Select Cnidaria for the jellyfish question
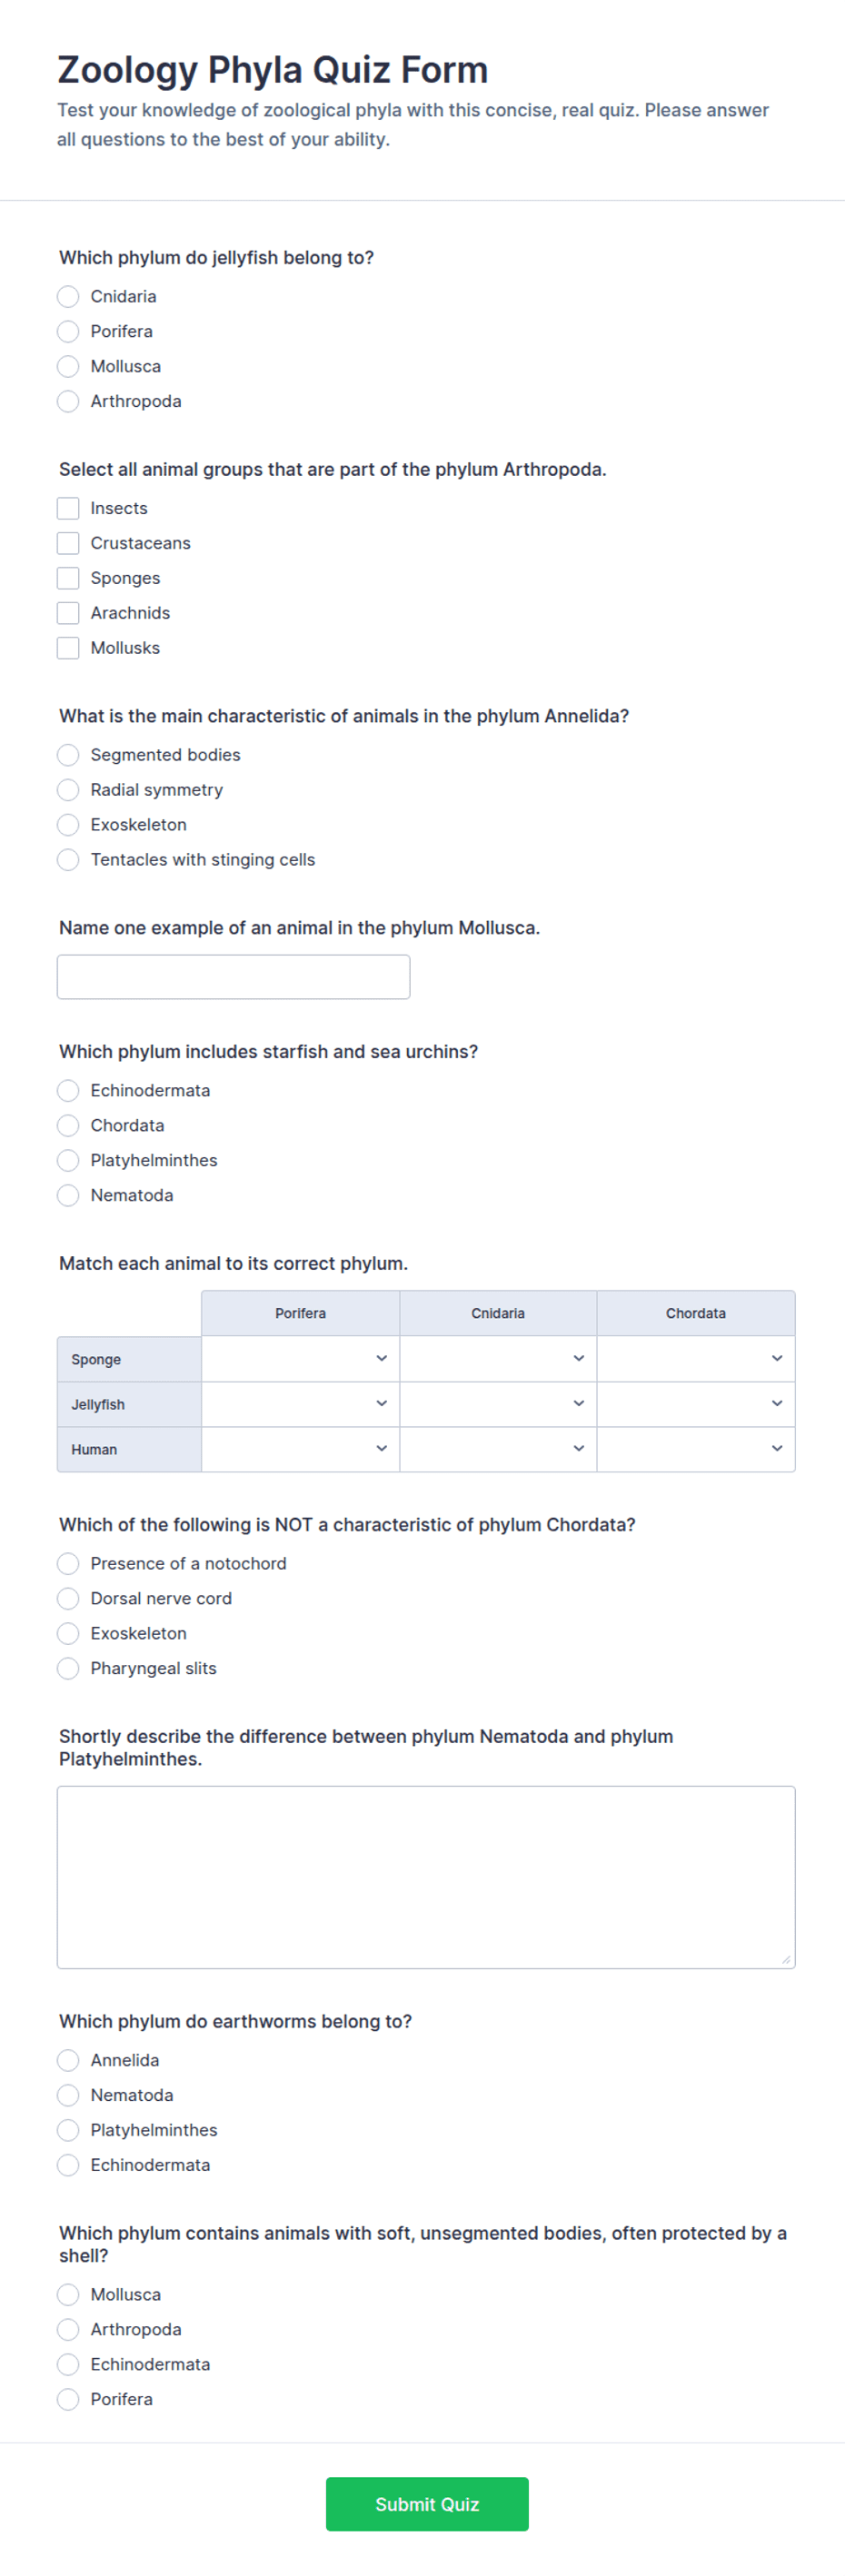 coord(68,297)
